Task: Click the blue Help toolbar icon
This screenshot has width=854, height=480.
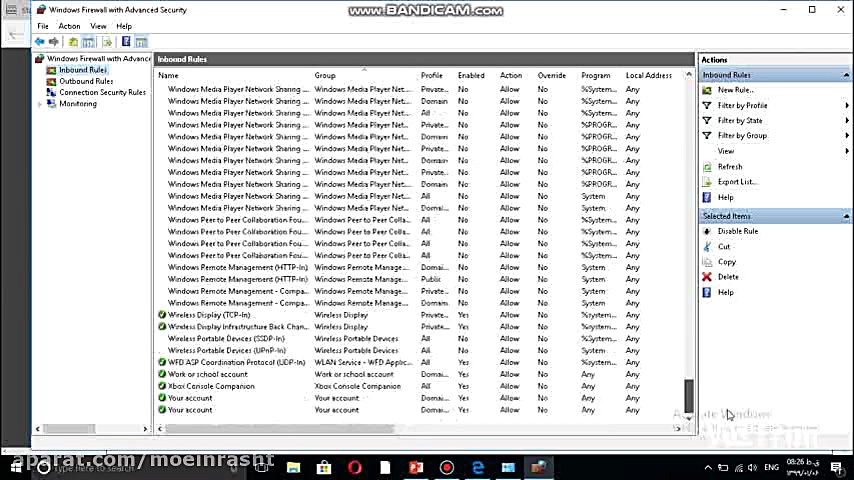Action: coord(126,42)
